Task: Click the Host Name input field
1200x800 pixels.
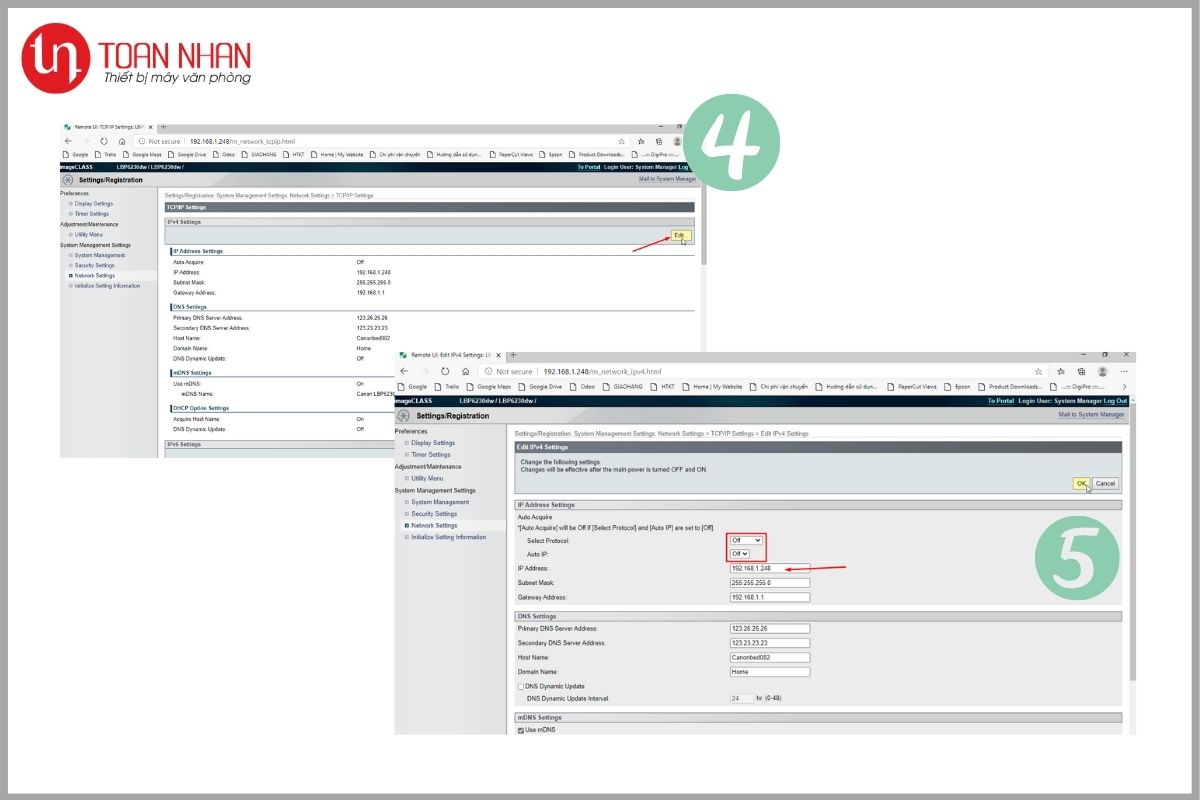Action: 770,658
